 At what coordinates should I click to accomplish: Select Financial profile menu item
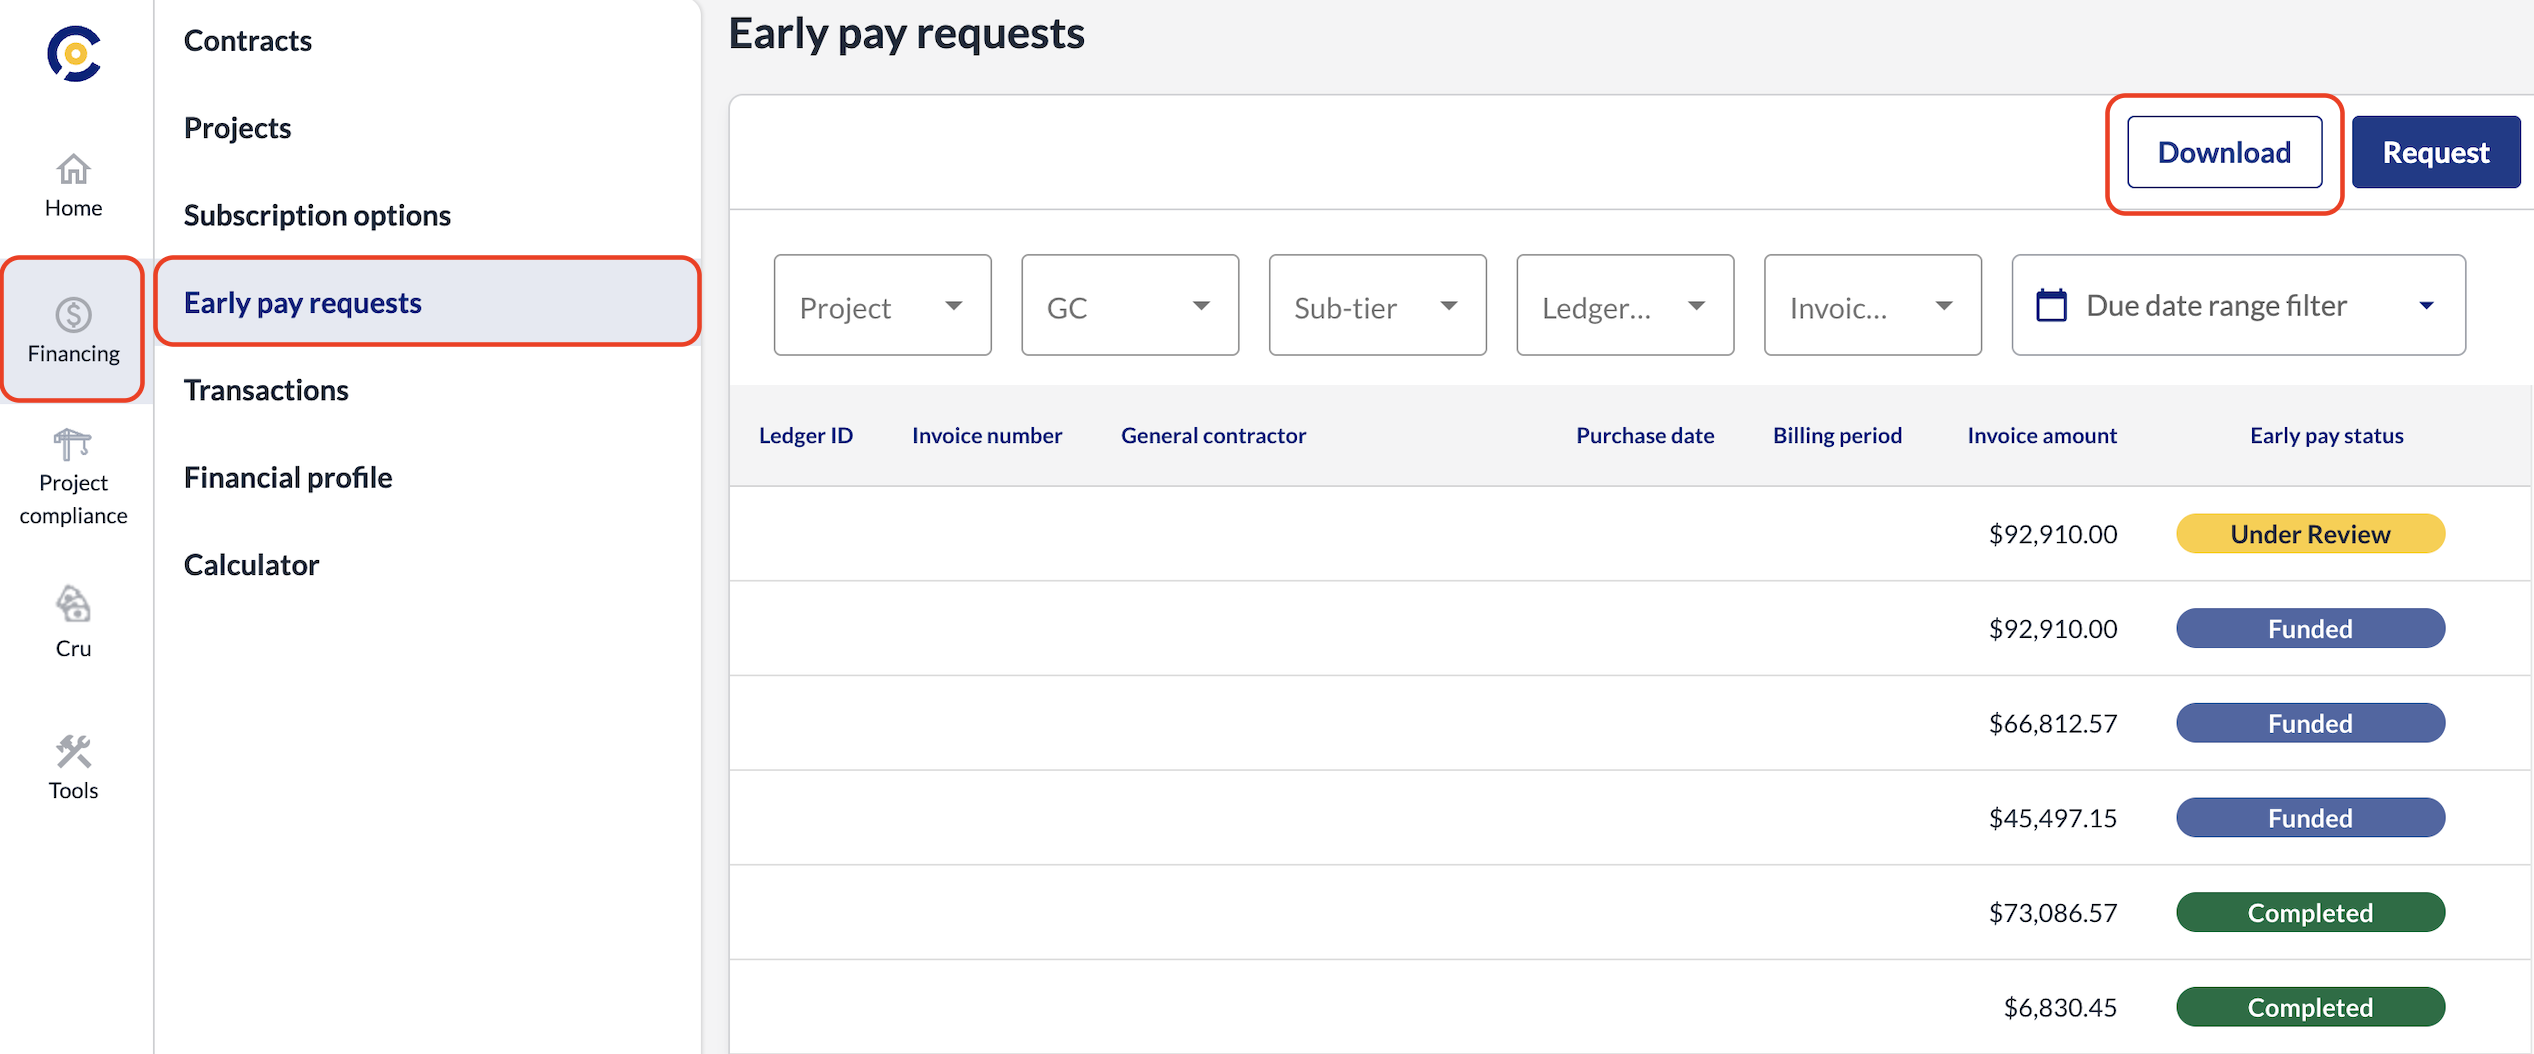pos(288,478)
